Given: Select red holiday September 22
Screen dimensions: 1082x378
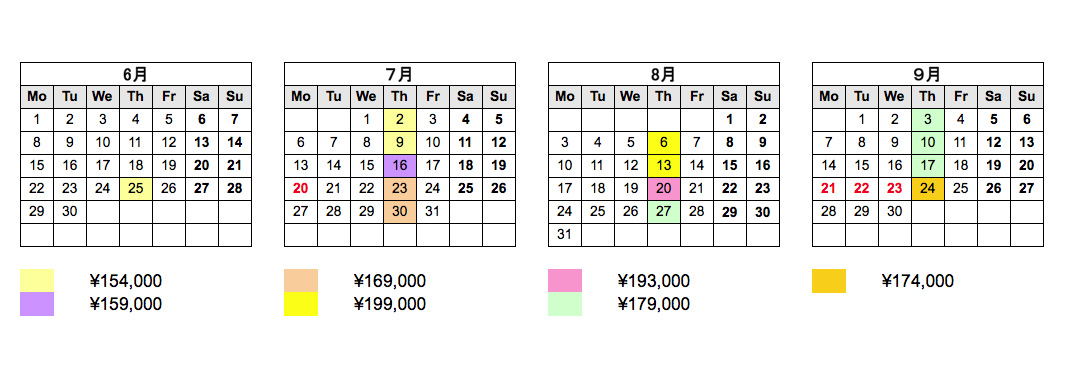Looking at the screenshot, I should point(862,189).
